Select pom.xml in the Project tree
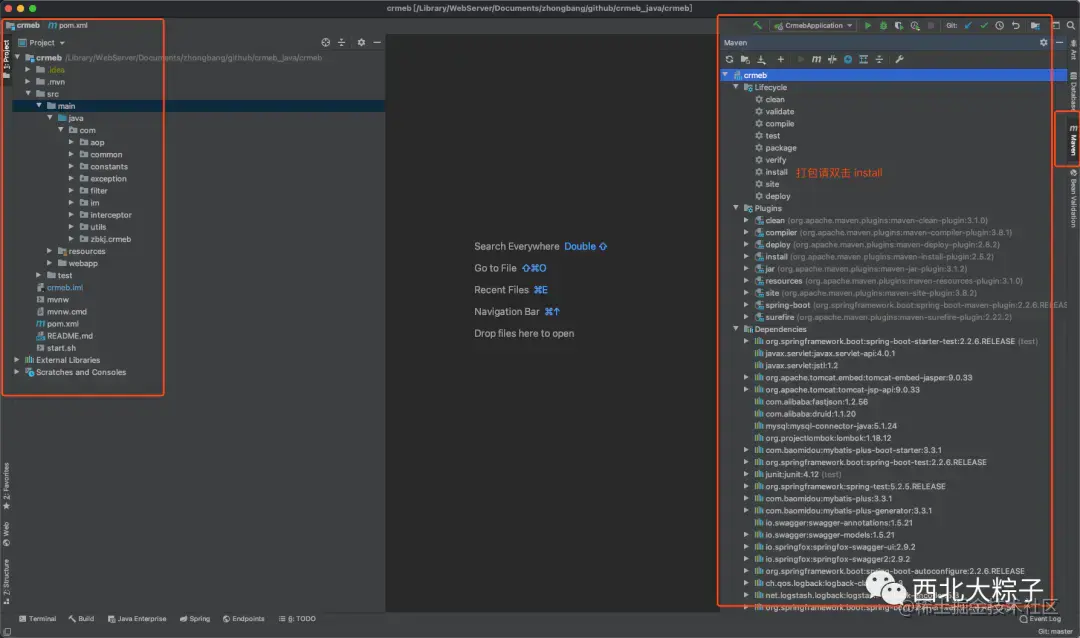1080x638 pixels. click(x=58, y=324)
